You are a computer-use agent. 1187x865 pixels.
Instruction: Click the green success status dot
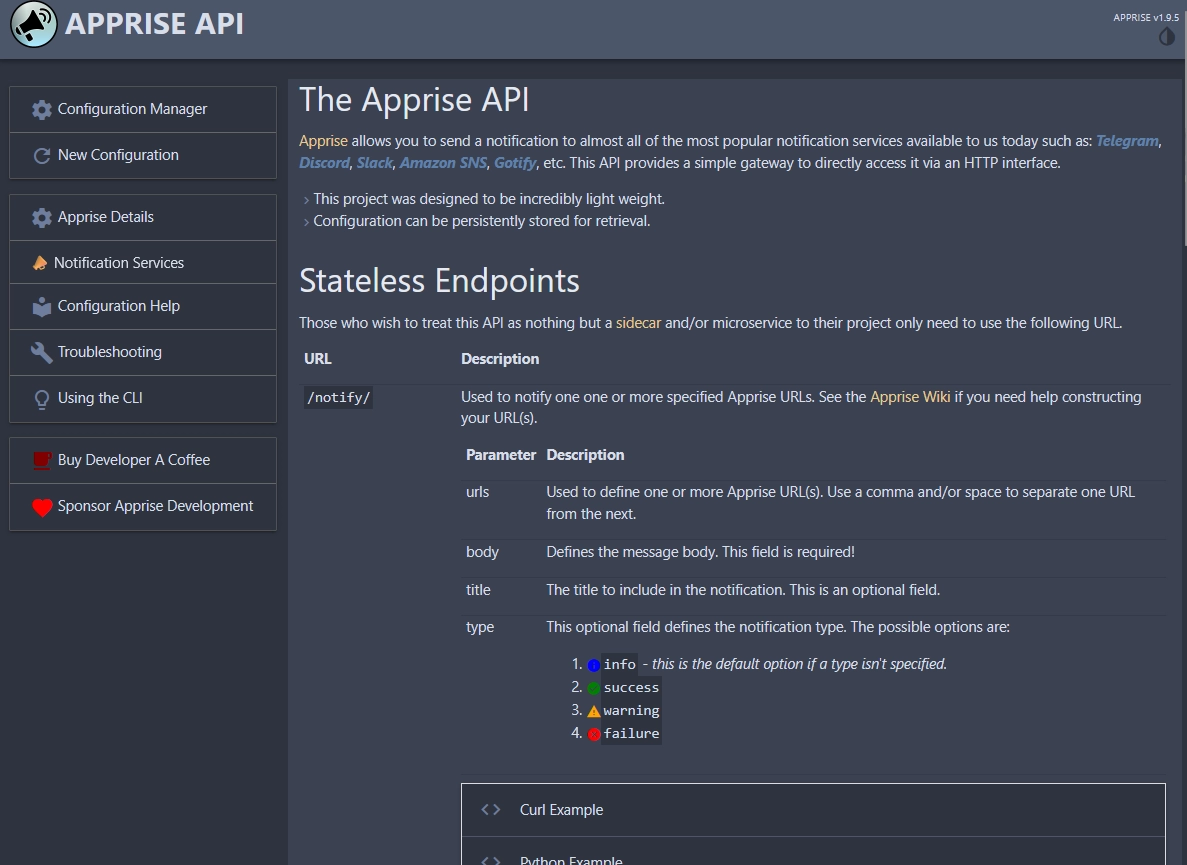pos(593,687)
